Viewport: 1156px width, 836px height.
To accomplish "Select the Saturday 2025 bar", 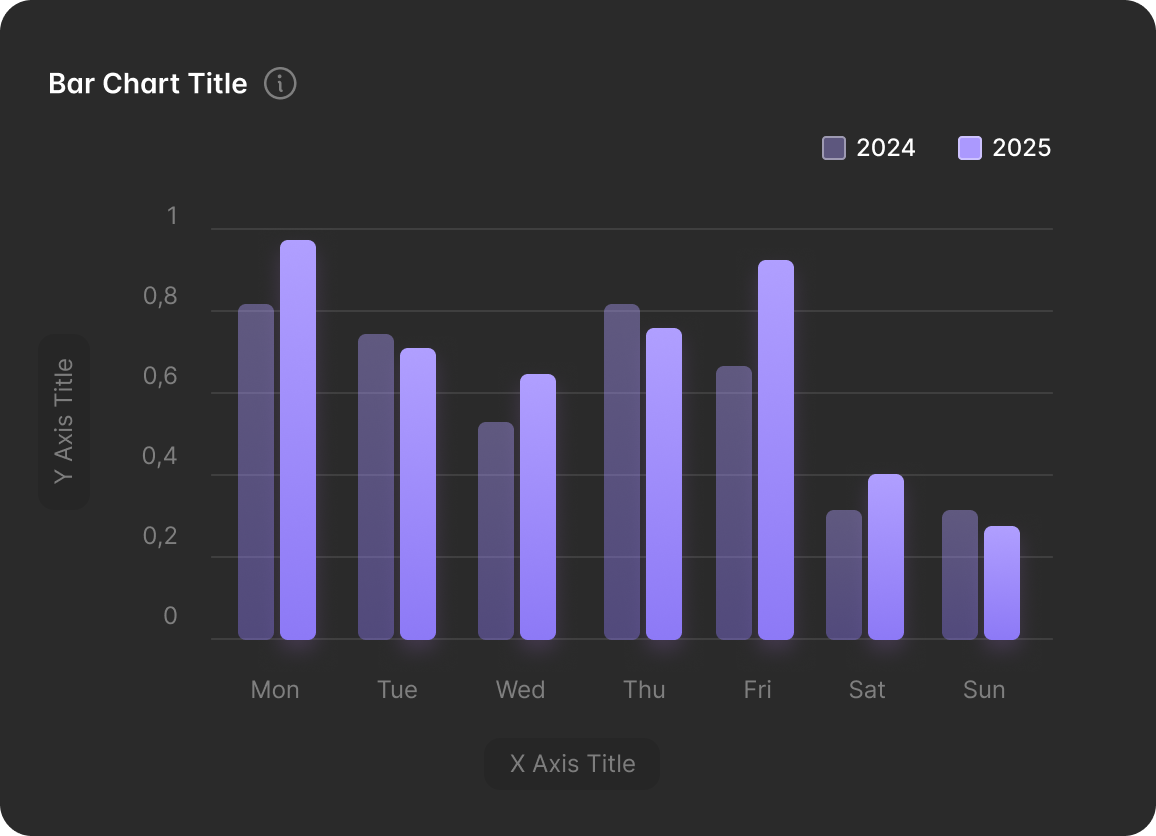I will [886, 557].
